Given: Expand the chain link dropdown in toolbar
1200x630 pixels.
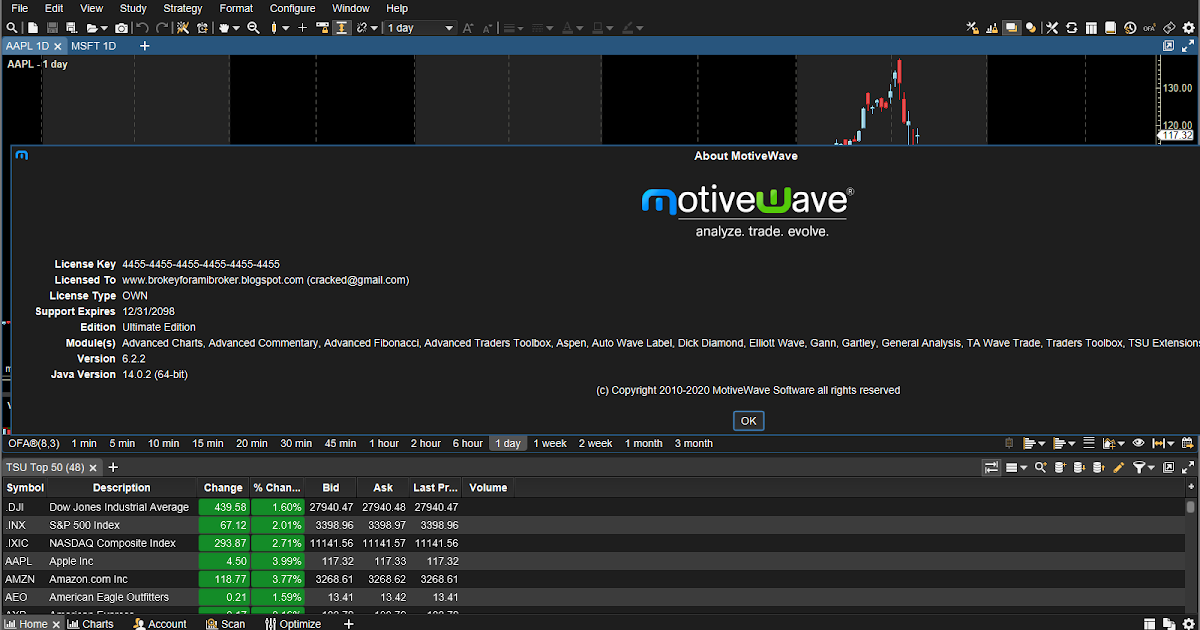Looking at the screenshot, I should coord(374,28).
